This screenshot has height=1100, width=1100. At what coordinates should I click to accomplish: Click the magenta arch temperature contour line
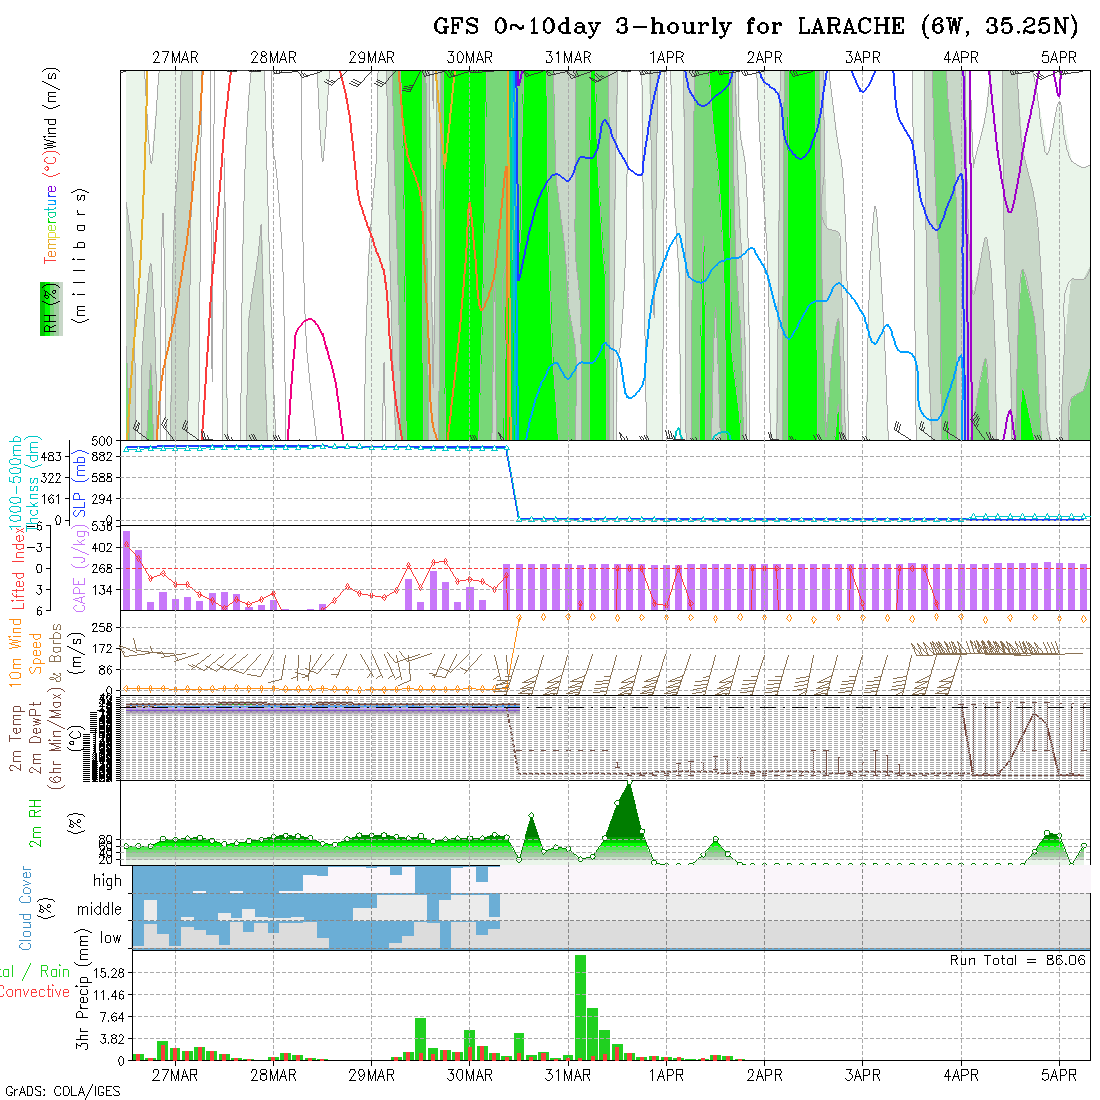pos(311,320)
